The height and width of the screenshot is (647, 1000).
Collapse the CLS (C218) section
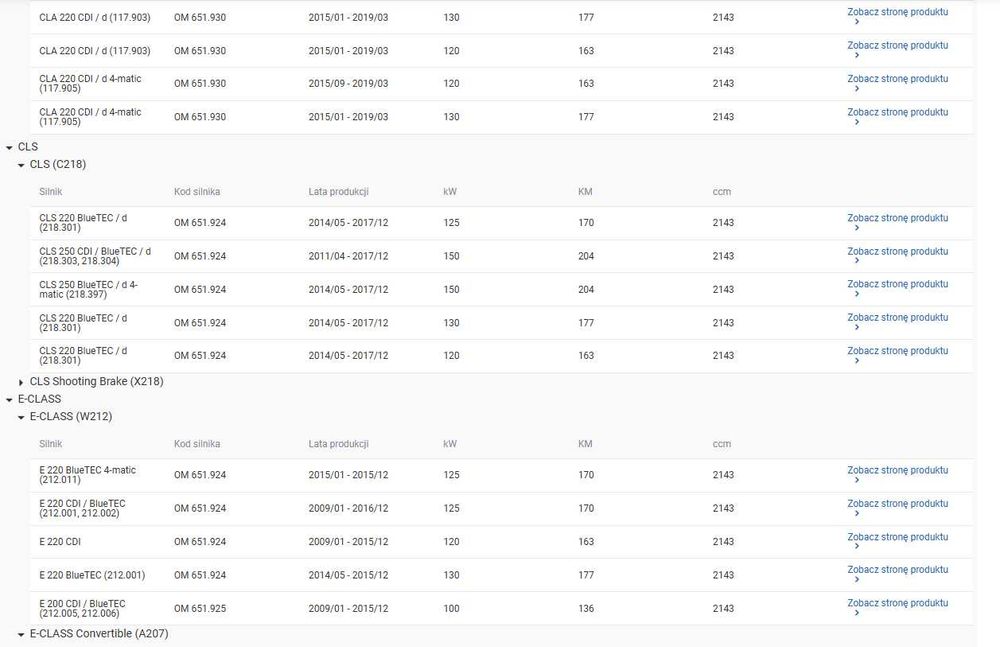(21, 165)
